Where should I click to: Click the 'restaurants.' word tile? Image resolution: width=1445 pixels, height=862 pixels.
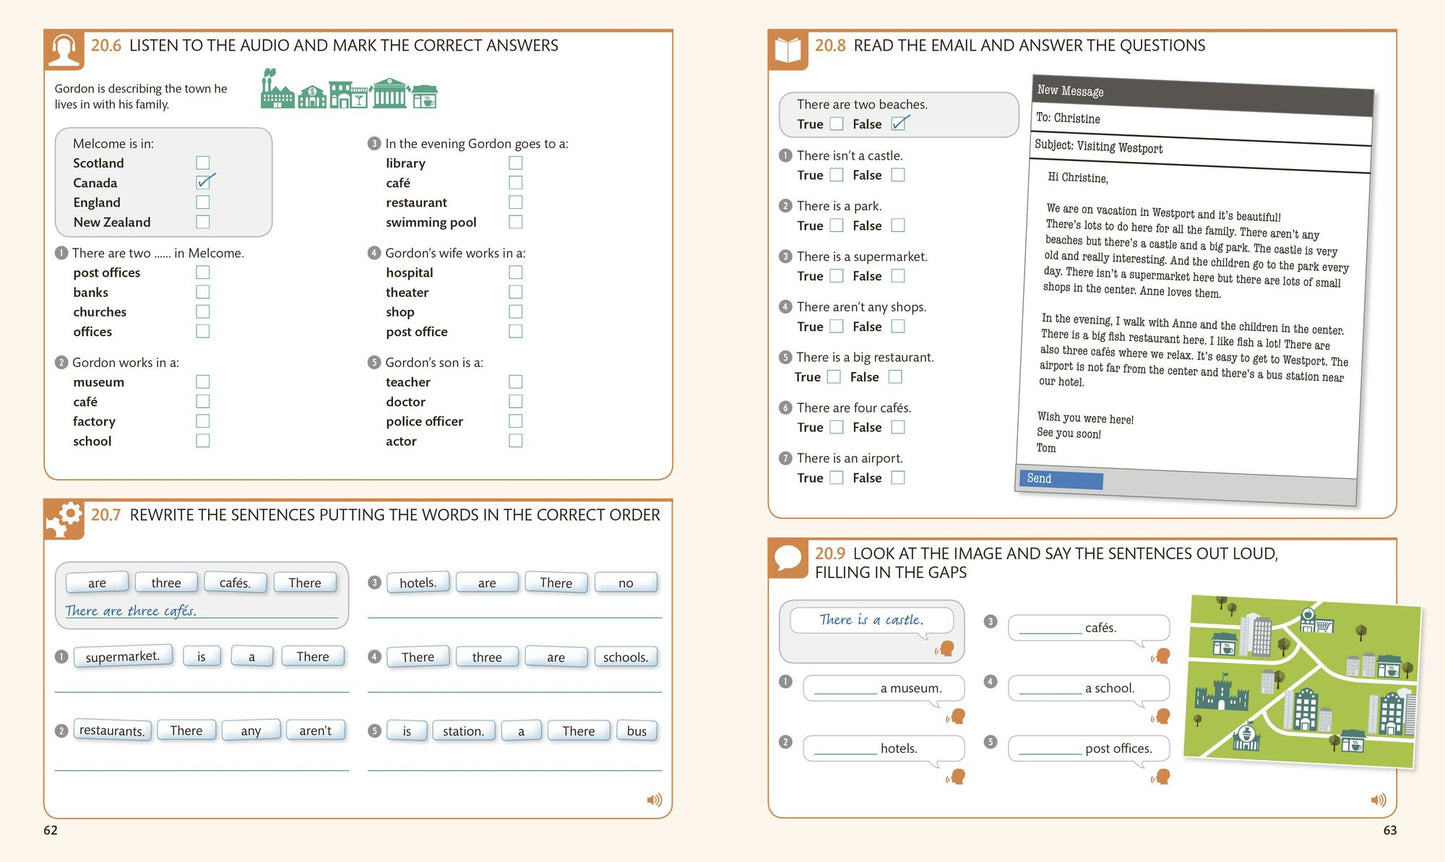tap(112, 731)
